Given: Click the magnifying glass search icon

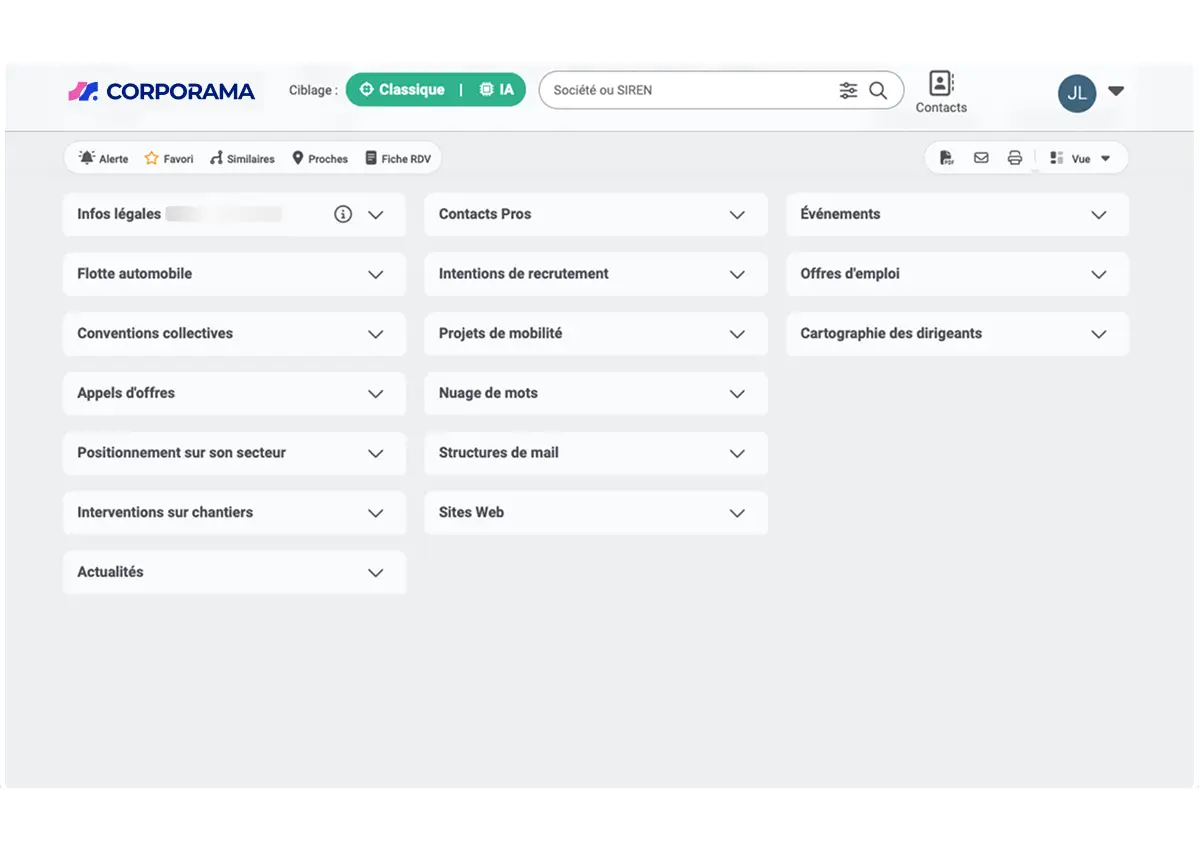Looking at the screenshot, I should tap(878, 90).
